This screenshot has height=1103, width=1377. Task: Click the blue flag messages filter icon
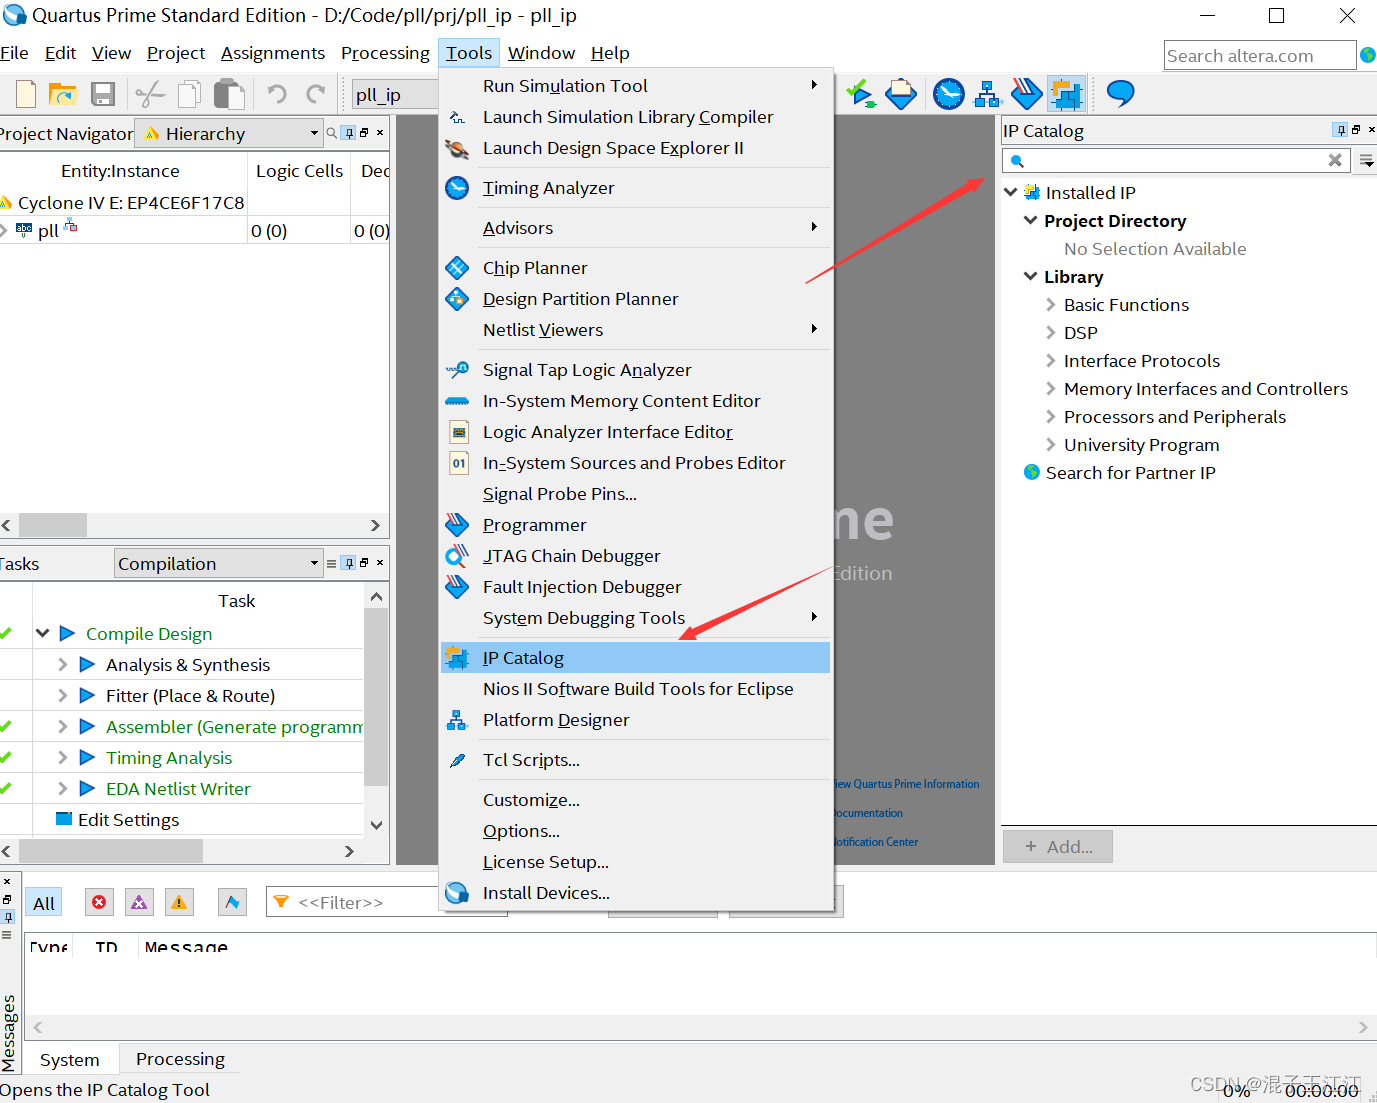232,903
